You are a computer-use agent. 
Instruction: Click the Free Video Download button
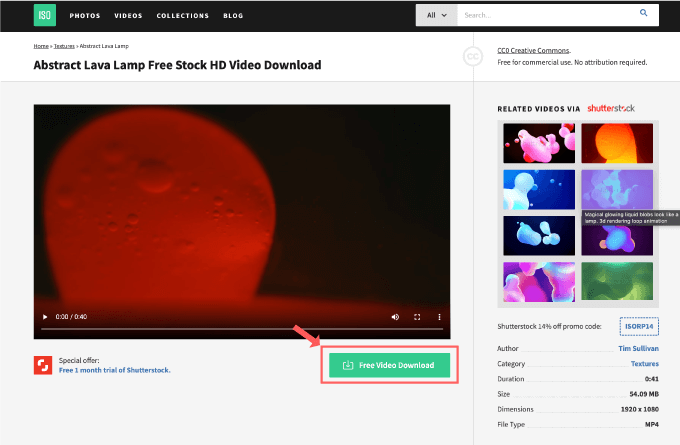click(389, 365)
